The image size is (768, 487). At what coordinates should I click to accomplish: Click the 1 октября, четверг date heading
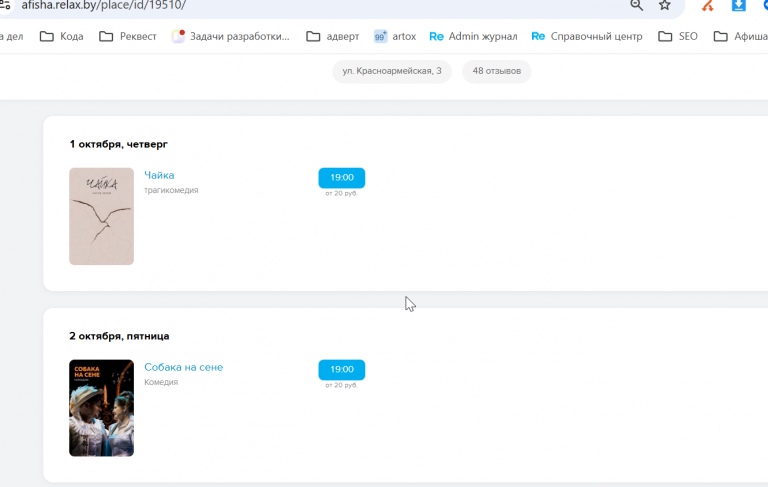(119, 144)
